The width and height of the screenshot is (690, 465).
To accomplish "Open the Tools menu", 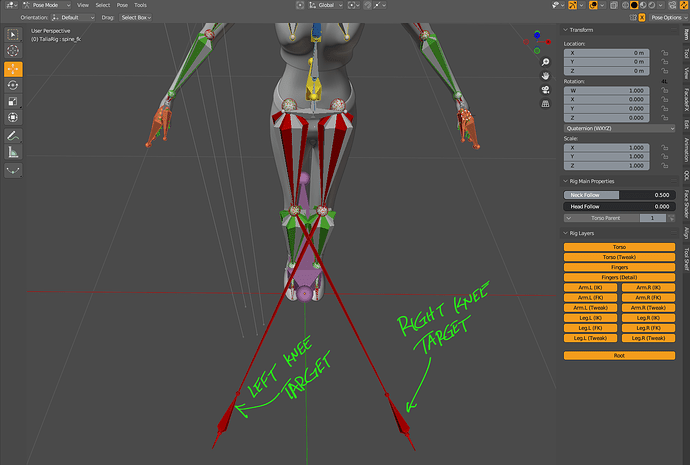I will coord(140,5).
